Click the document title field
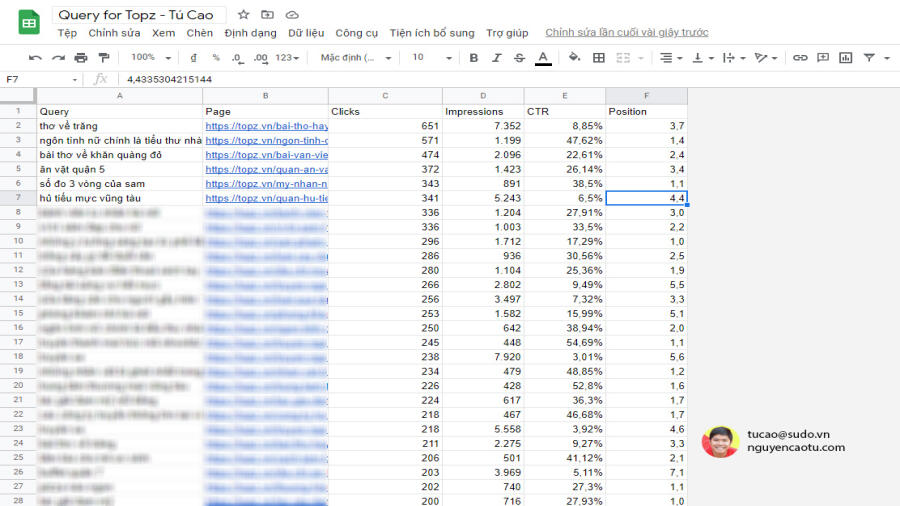 click(x=137, y=15)
